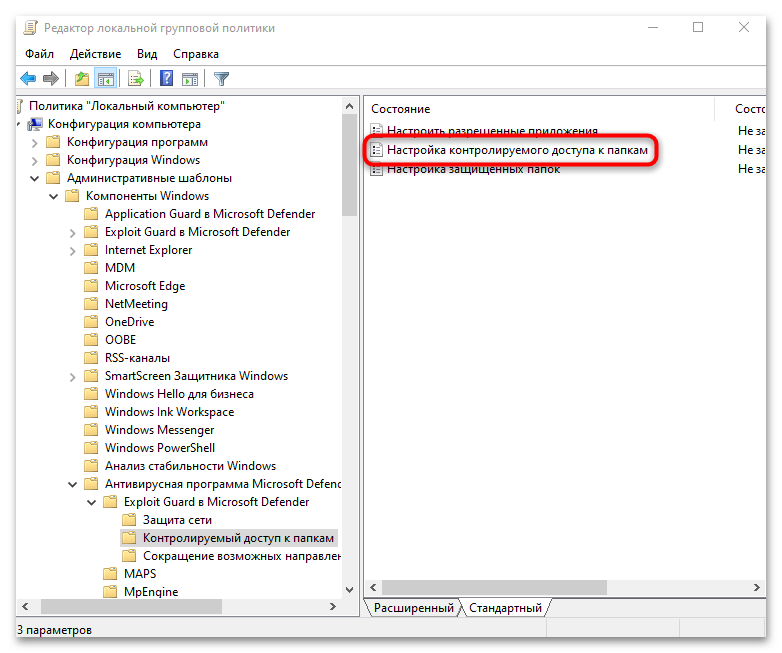Screen dimensions: 782x653
Task: Click the icon of the Настройка контролируемого доступа к папкам policy
Action: click(x=377, y=150)
